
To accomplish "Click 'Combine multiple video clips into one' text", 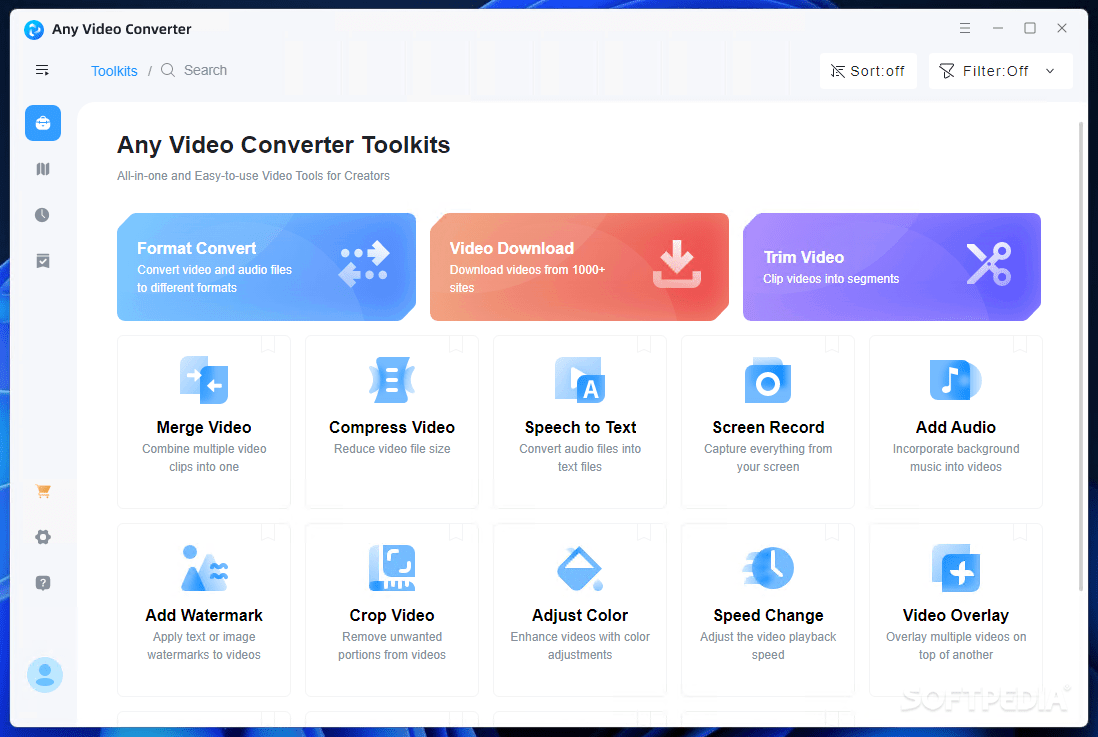I will click(x=204, y=457).
